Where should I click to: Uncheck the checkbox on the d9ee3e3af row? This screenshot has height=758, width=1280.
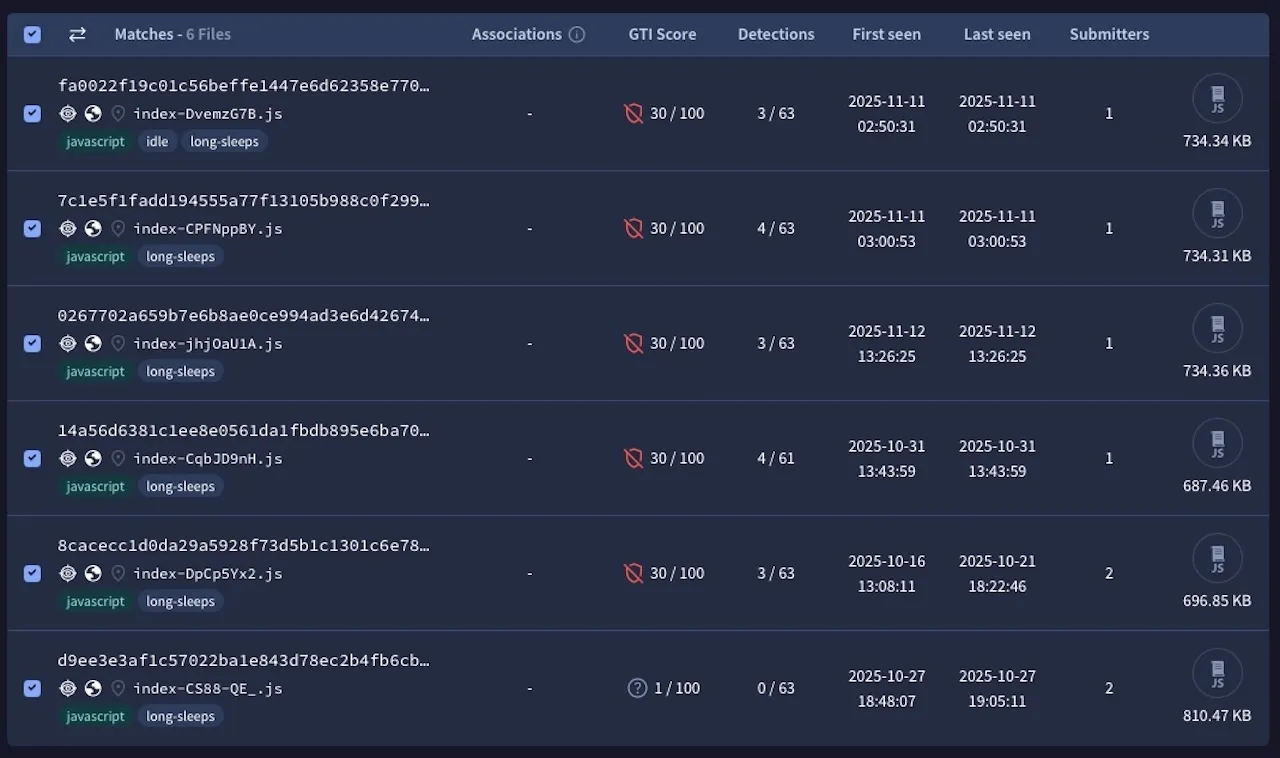32,688
